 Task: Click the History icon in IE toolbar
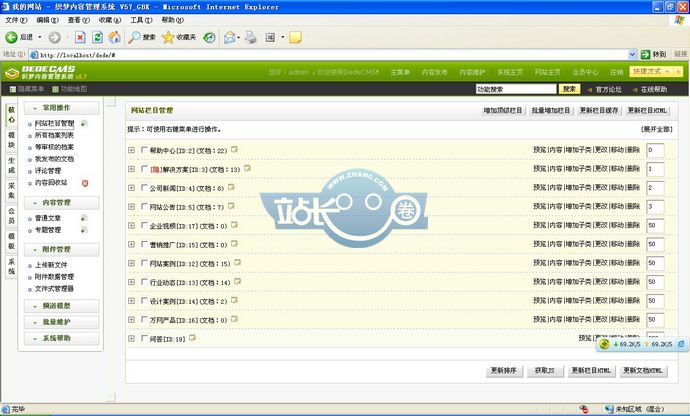pos(209,37)
